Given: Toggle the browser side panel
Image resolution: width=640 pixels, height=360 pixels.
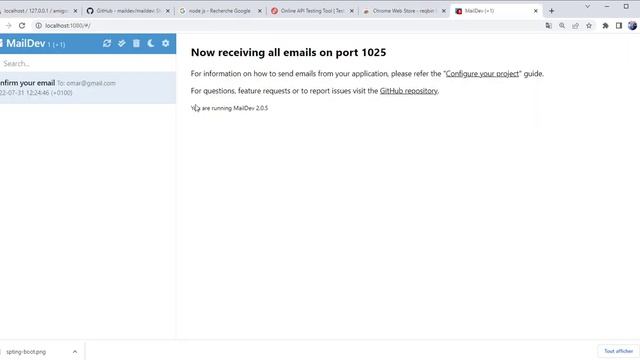Looking at the screenshot, I should pos(619,26).
